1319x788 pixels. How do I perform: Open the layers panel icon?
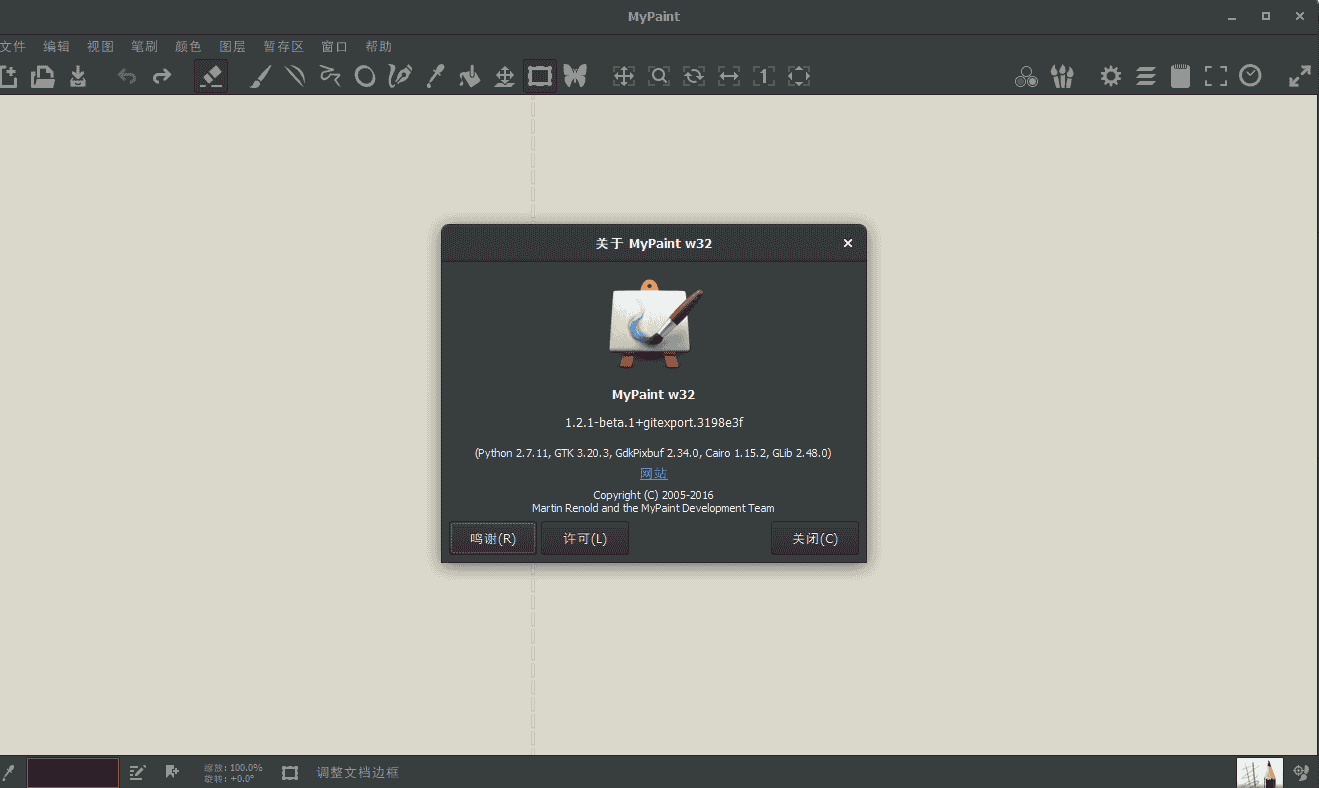pos(1145,75)
